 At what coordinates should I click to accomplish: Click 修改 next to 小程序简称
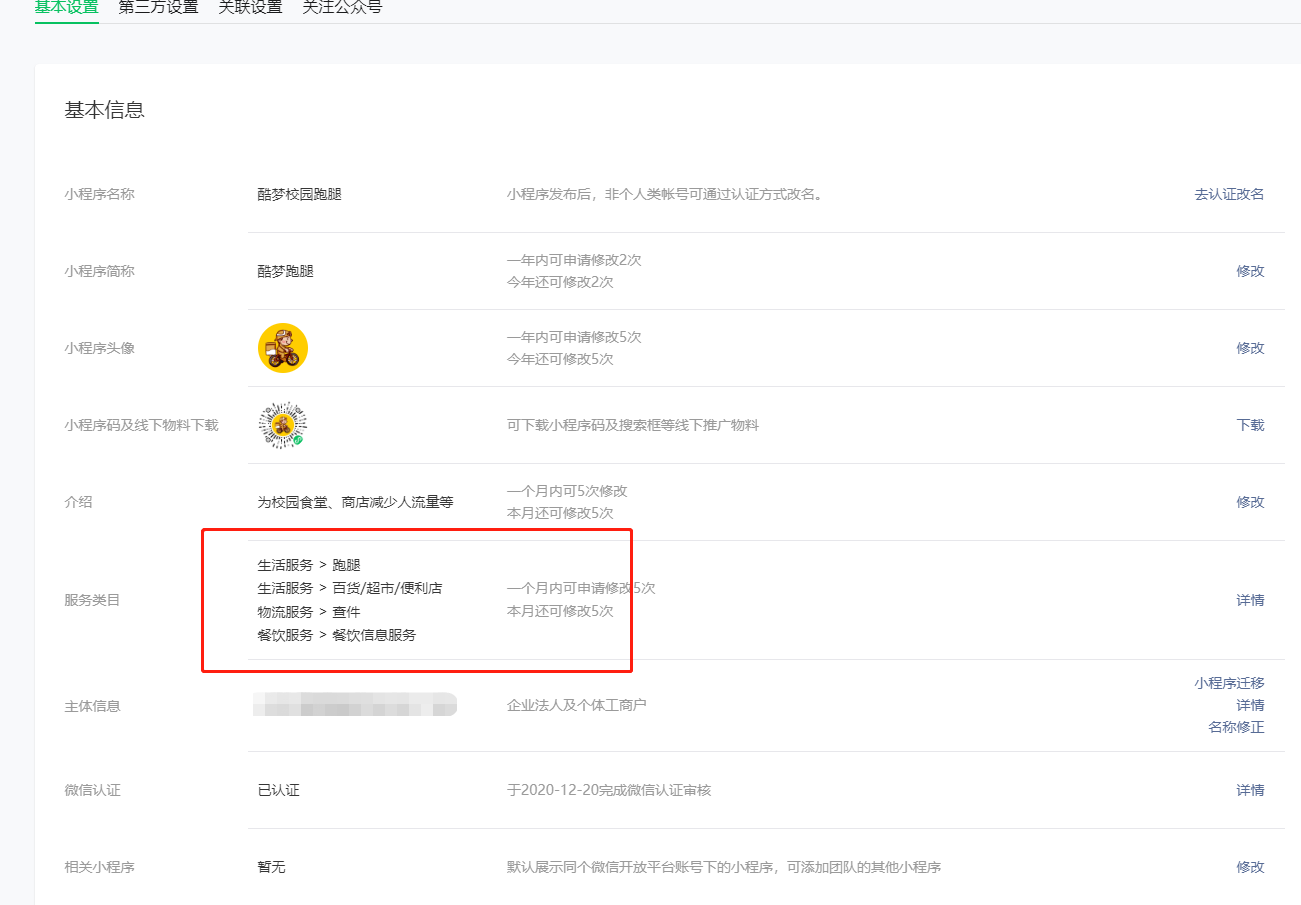point(1251,270)
